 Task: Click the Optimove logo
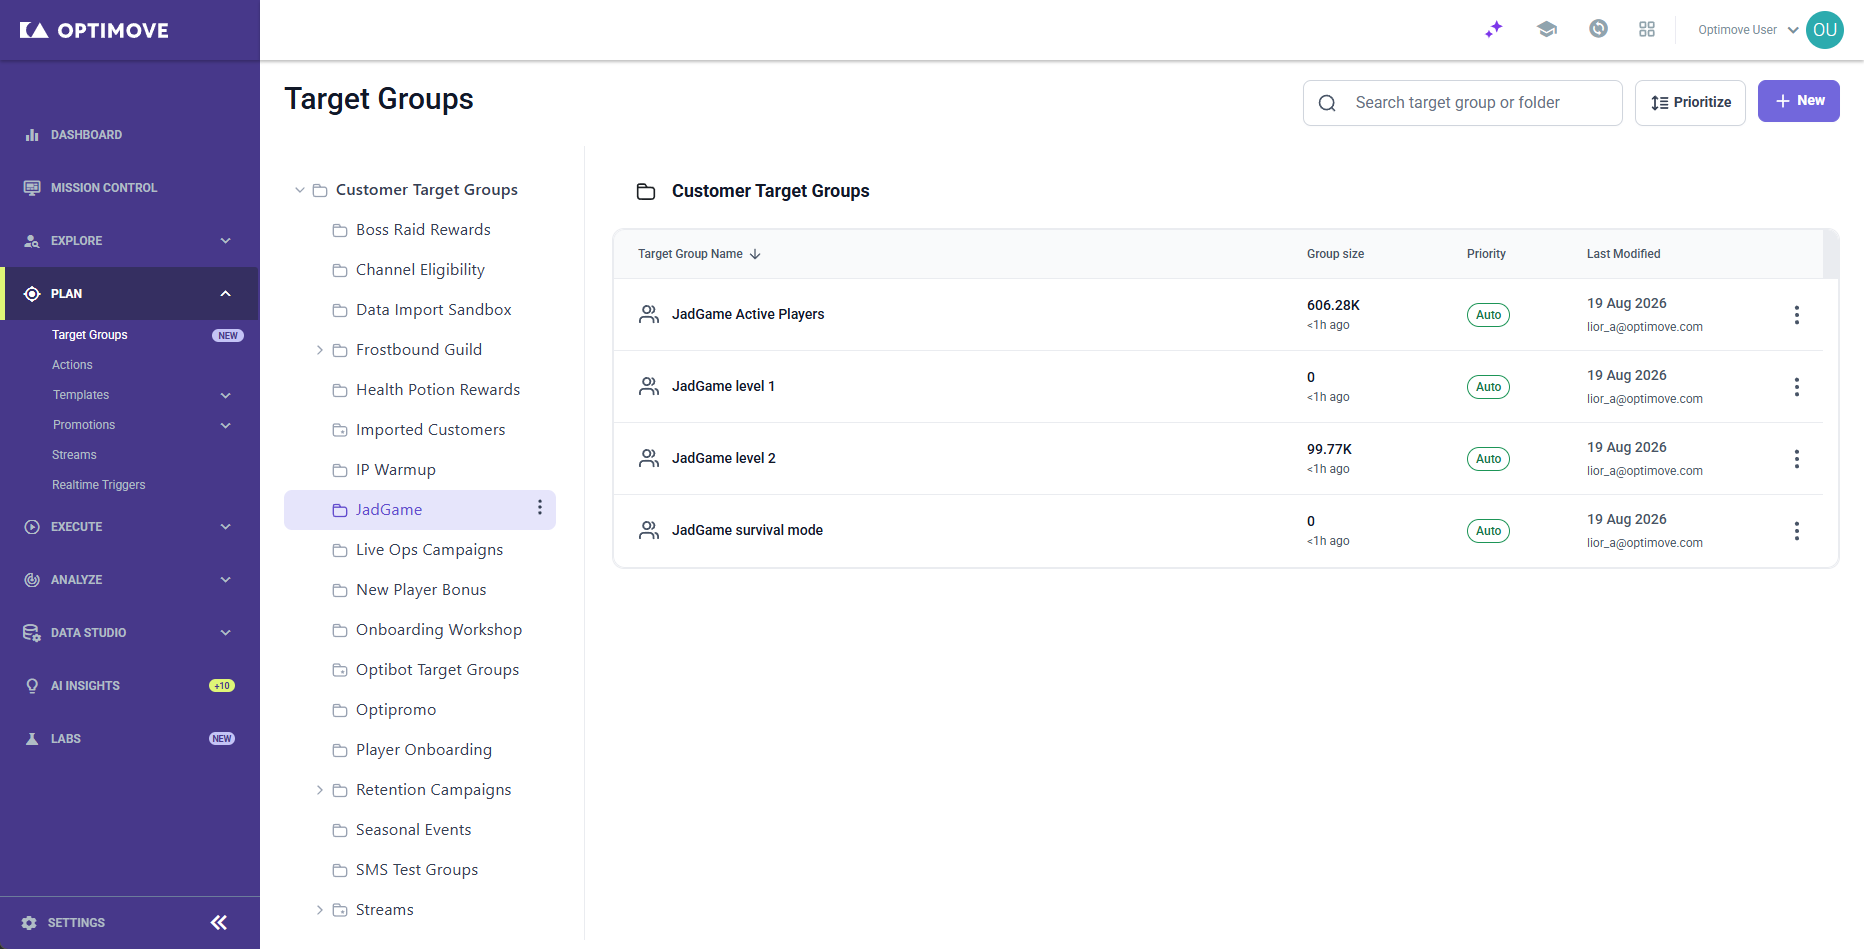pos(94,30)
